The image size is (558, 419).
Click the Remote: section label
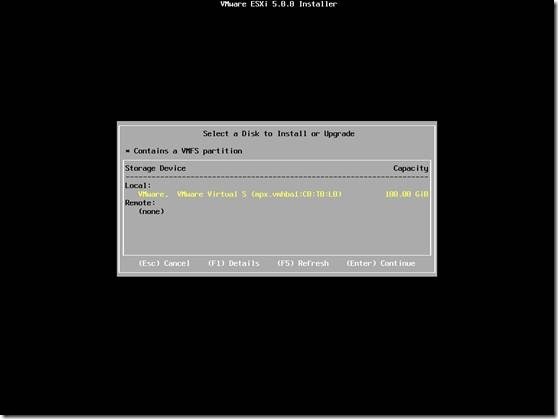tap(140, 203)
